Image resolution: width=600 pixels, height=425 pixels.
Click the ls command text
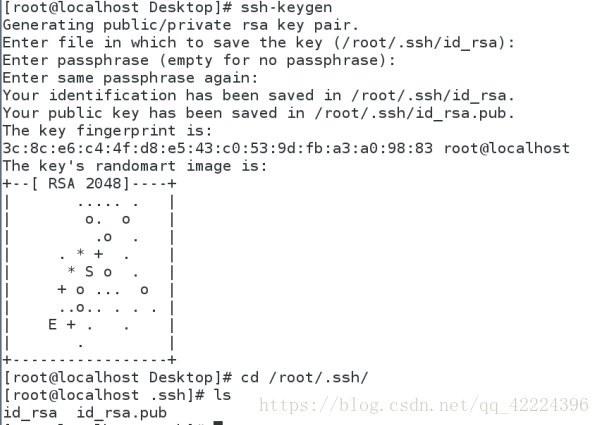[x=222, y=395]
